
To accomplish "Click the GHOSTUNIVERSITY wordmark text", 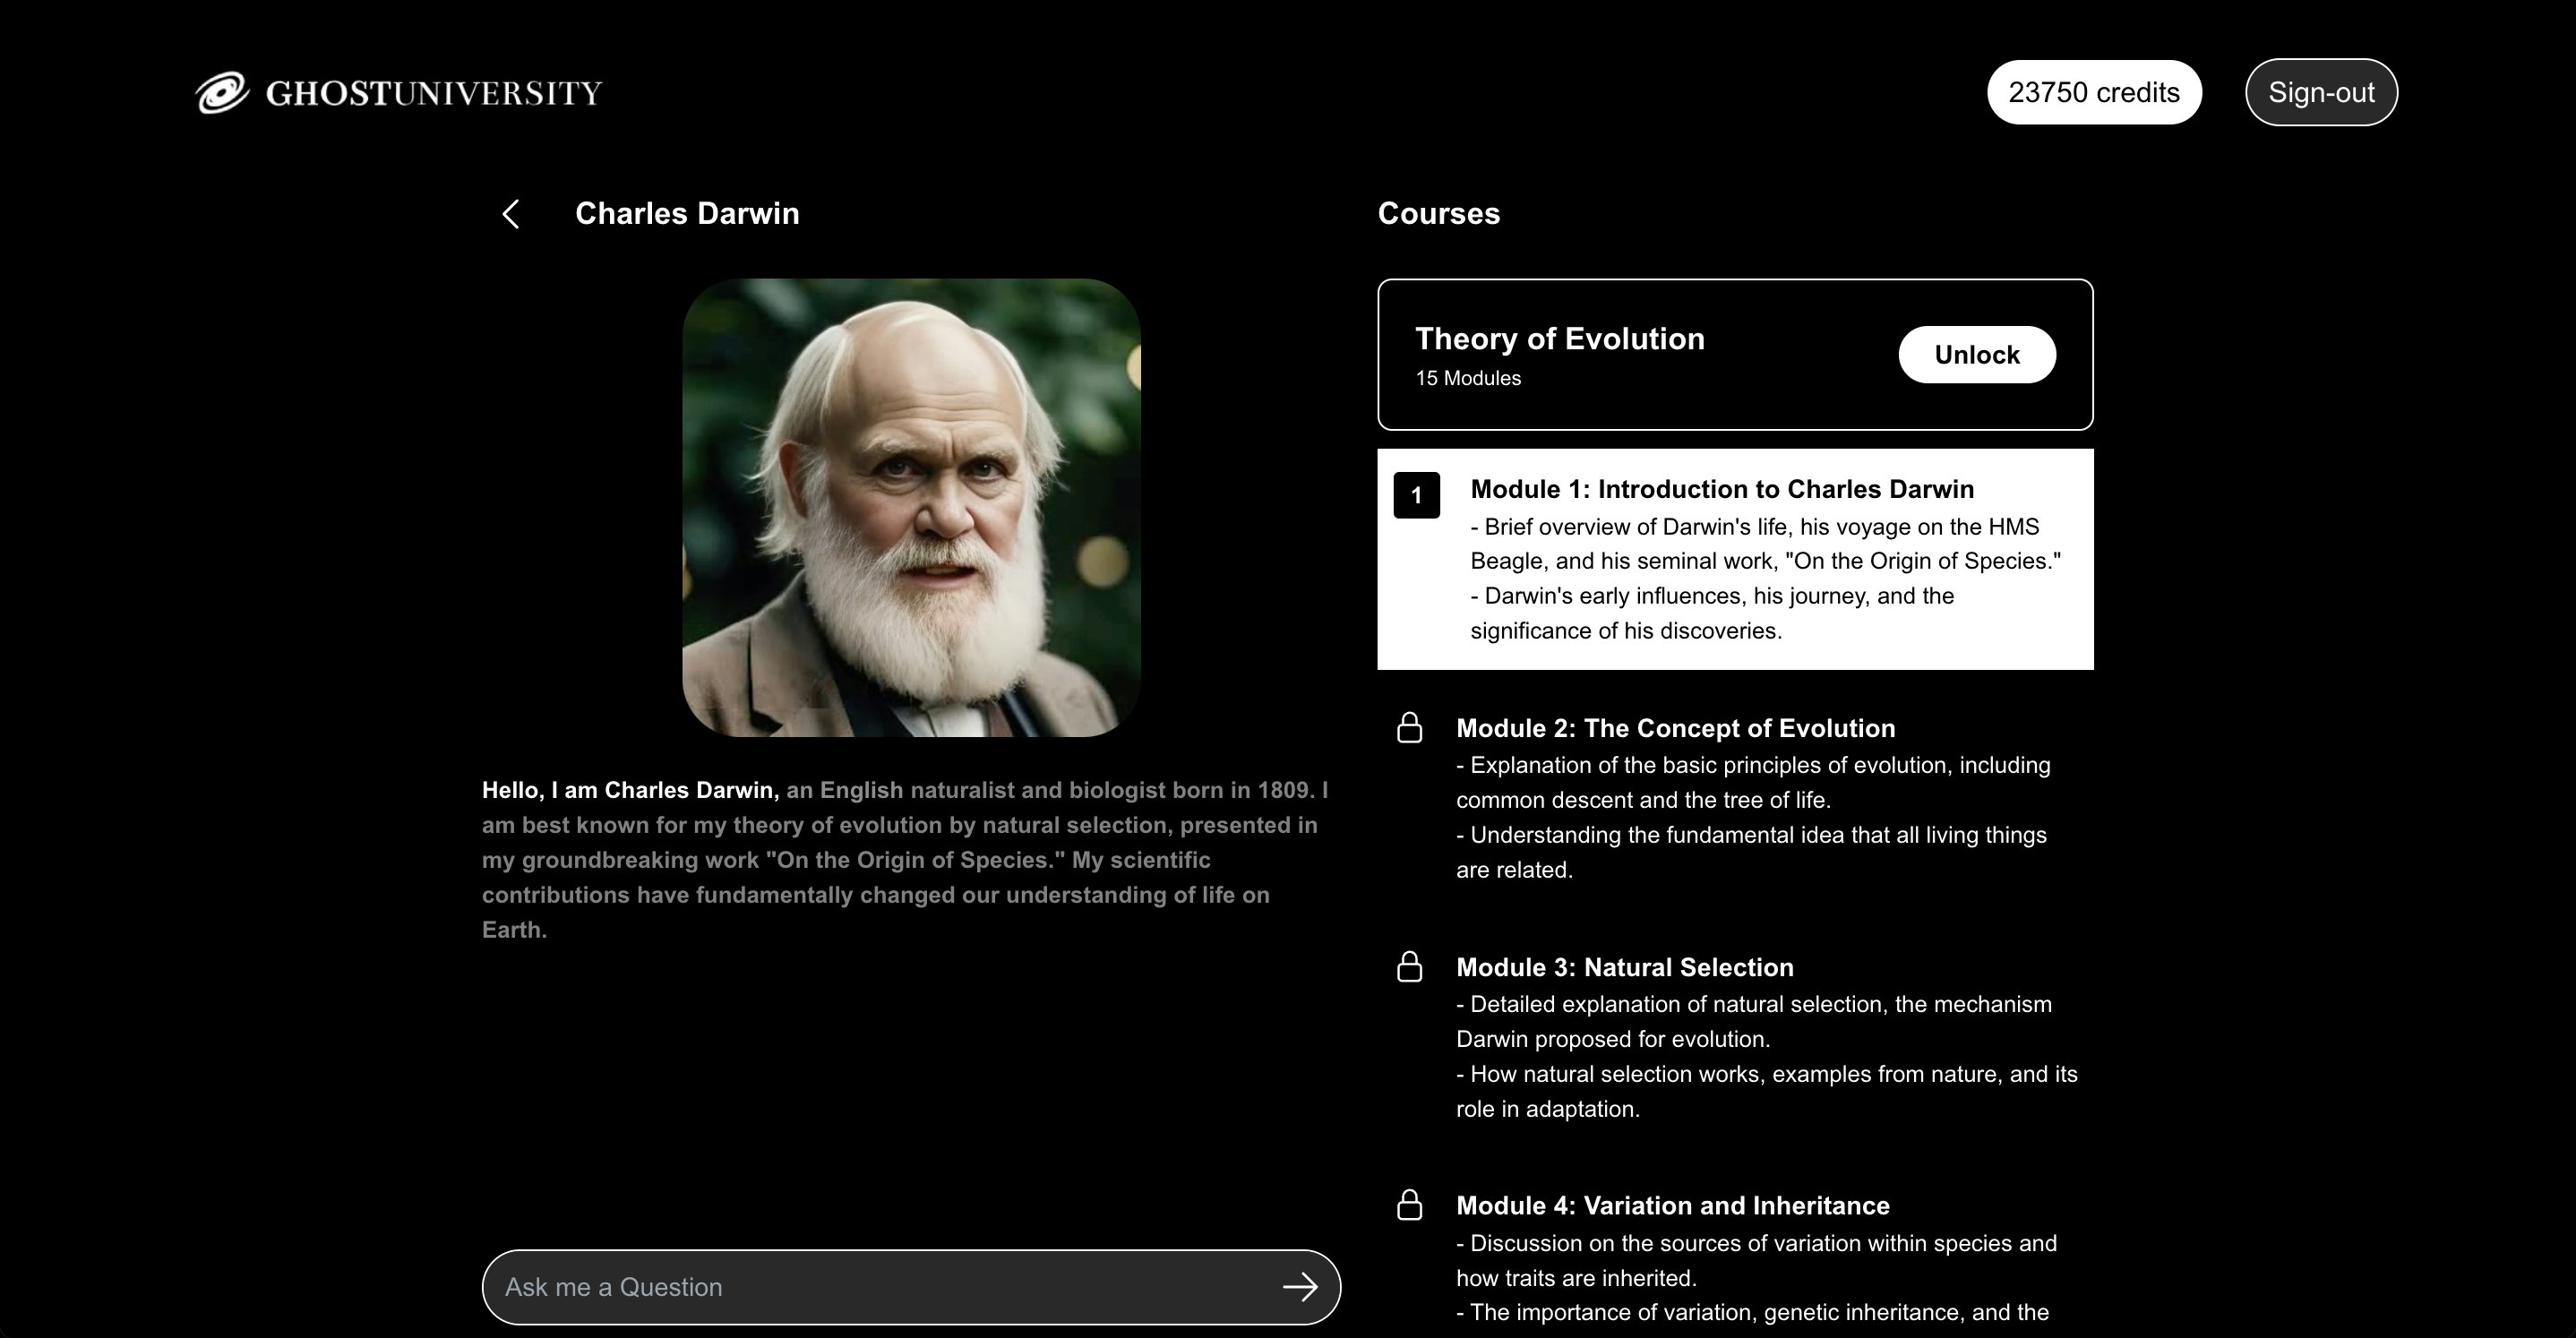I will pyautogui.click(x=433, y=93).
